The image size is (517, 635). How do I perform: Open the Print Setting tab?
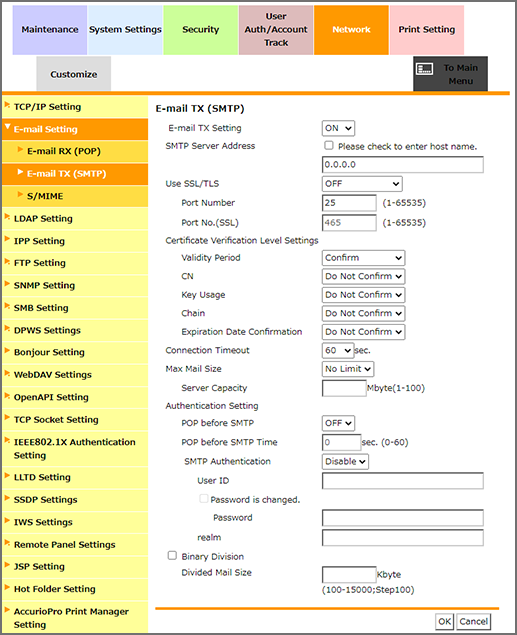point(427,30)
